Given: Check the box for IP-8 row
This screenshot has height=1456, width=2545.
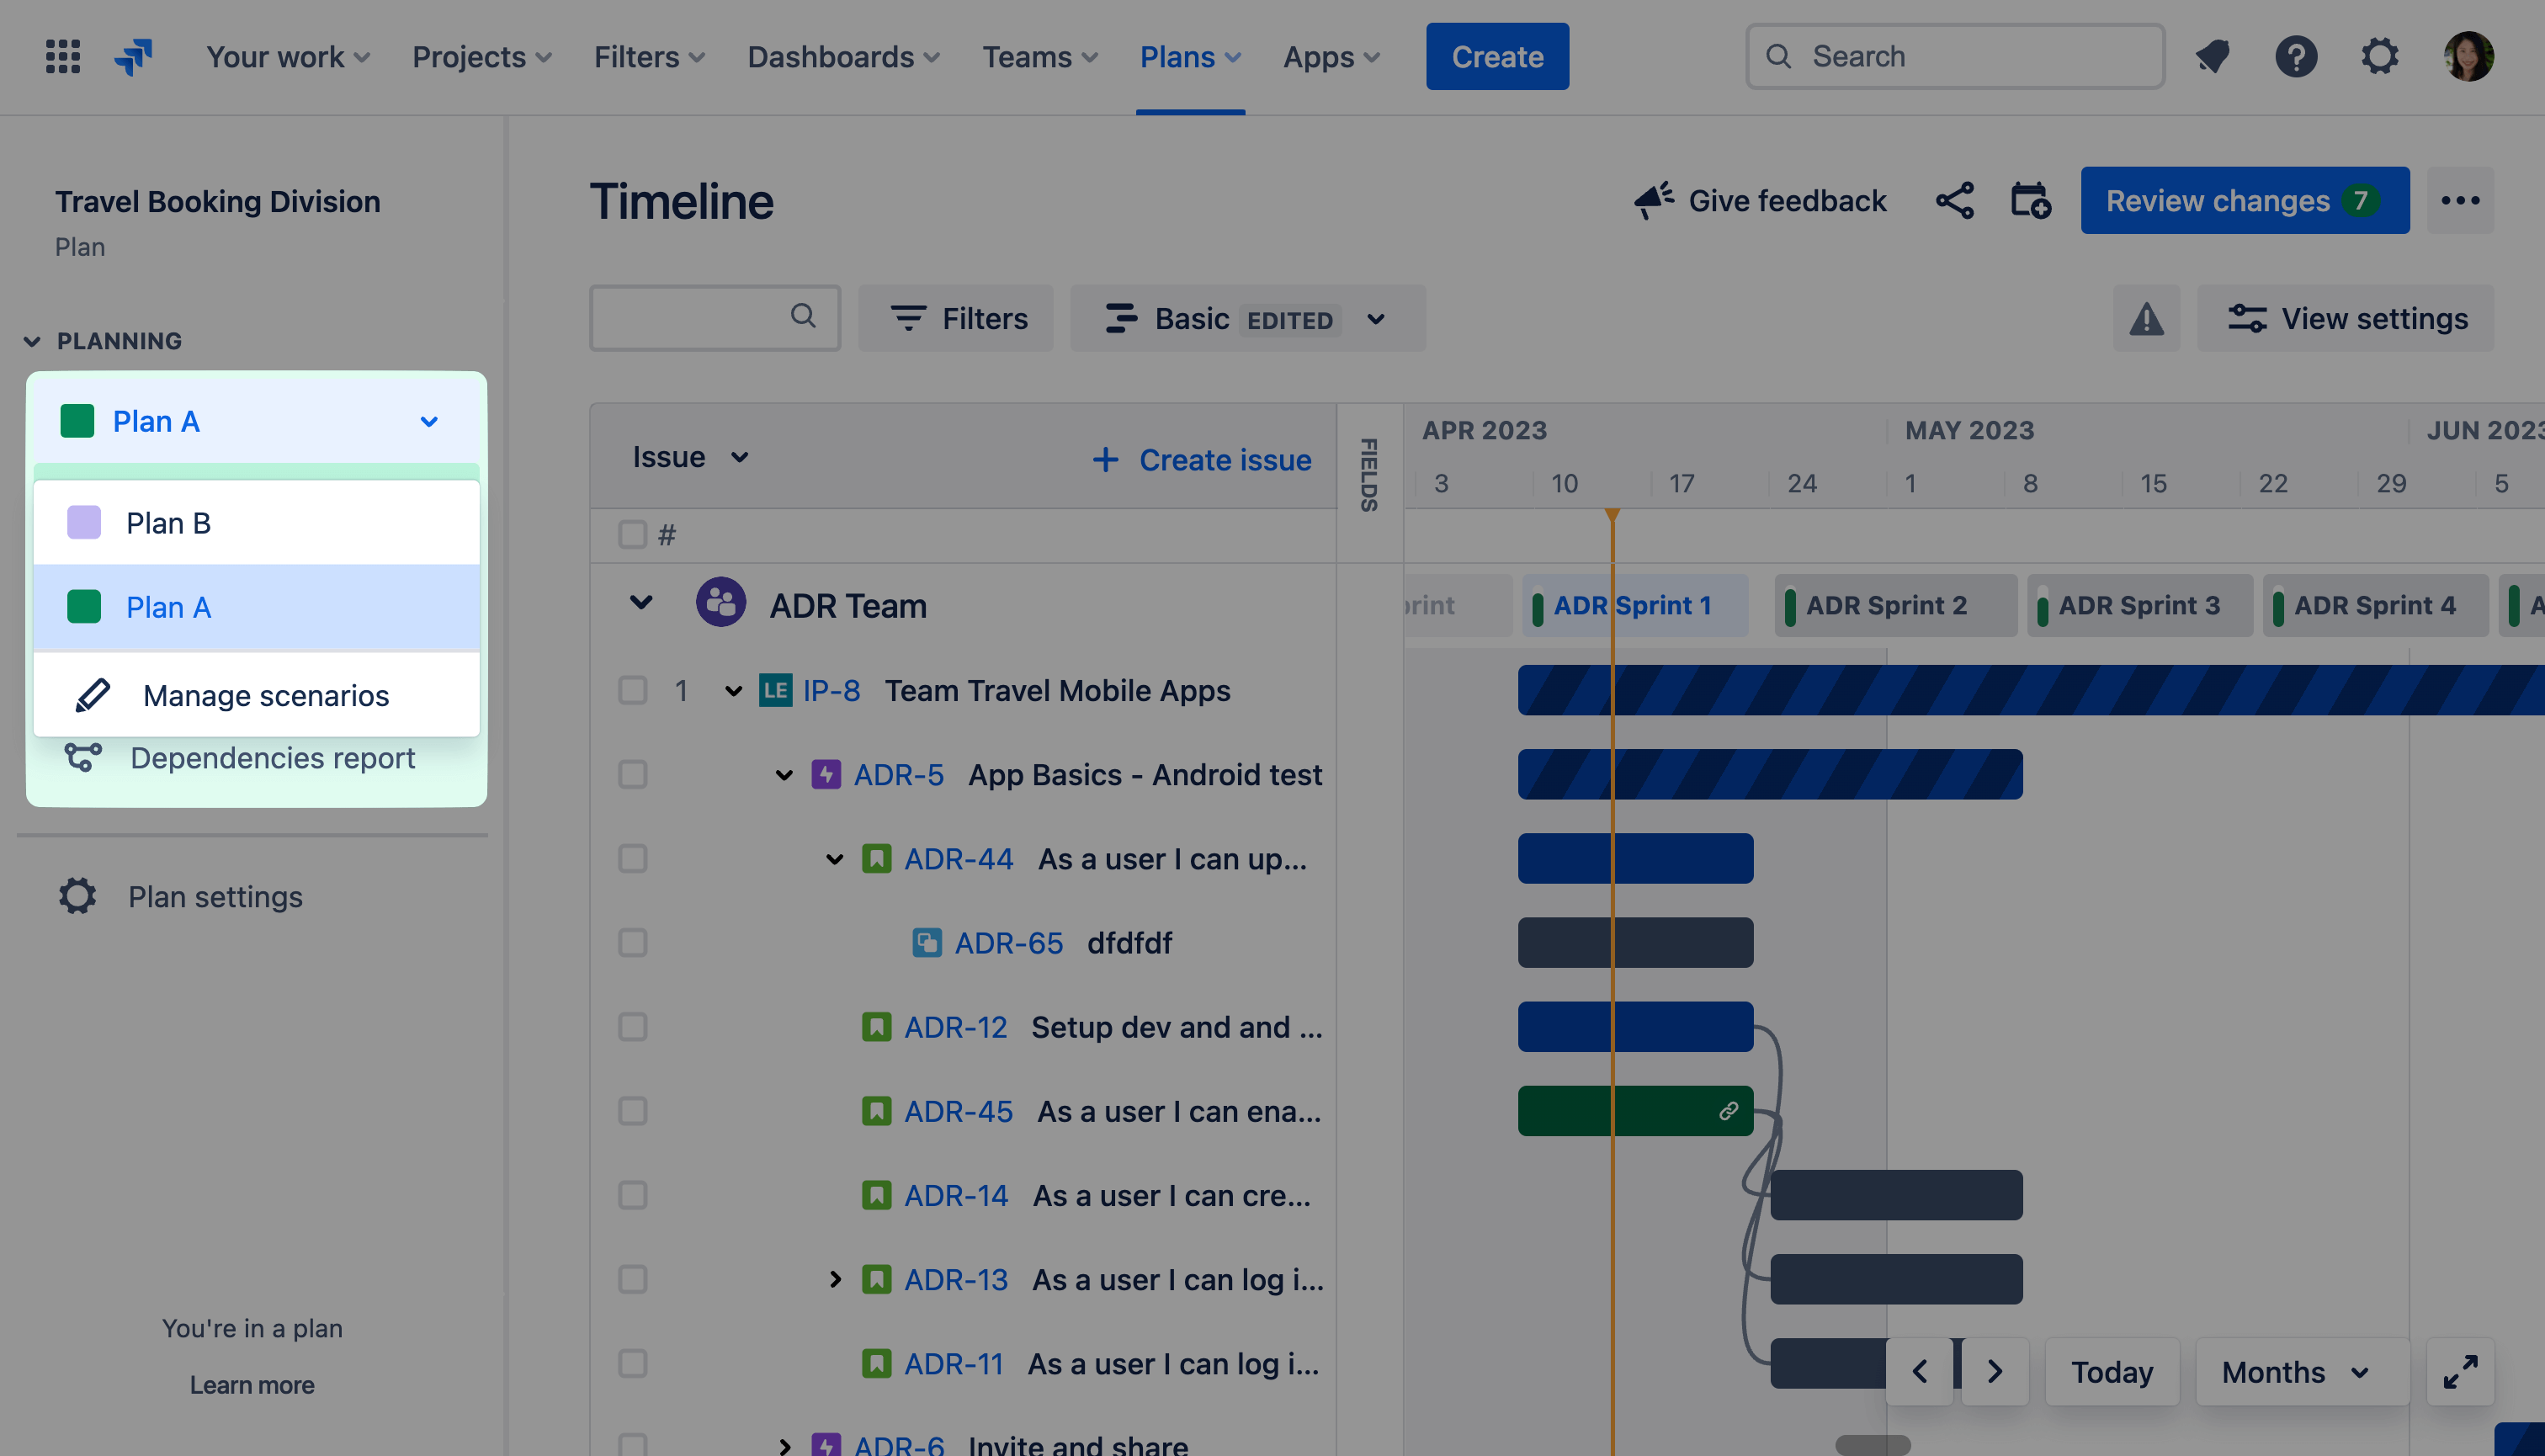Looking at the screenshot, I should [x=632, y=691].
